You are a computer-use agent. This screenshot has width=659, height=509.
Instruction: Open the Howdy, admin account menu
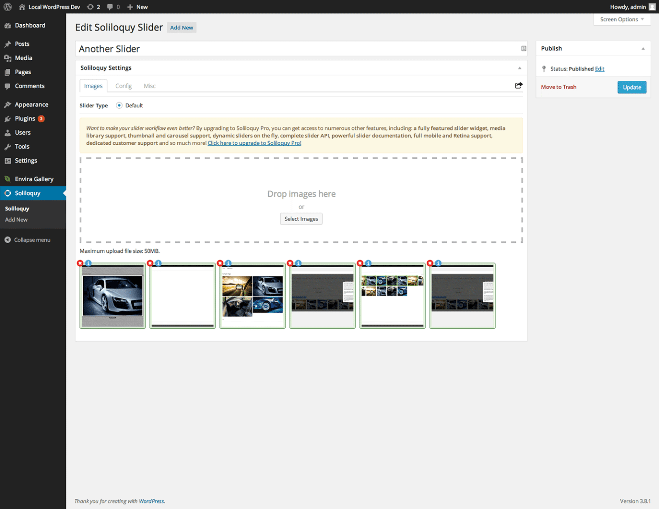point(633,7)
